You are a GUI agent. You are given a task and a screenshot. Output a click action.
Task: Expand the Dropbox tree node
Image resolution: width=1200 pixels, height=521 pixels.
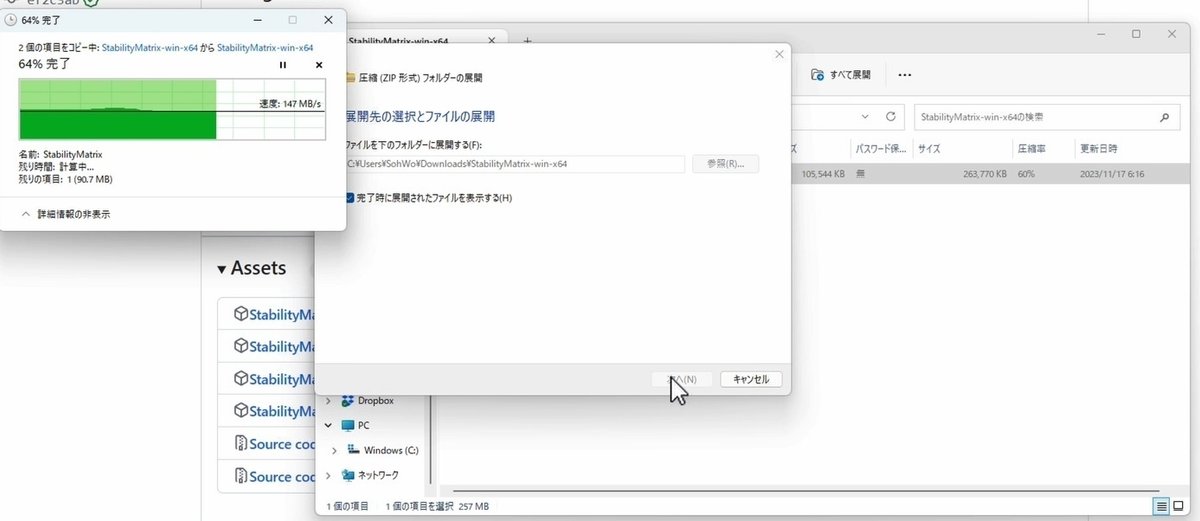pyautogui.click(x=328, y=401)
